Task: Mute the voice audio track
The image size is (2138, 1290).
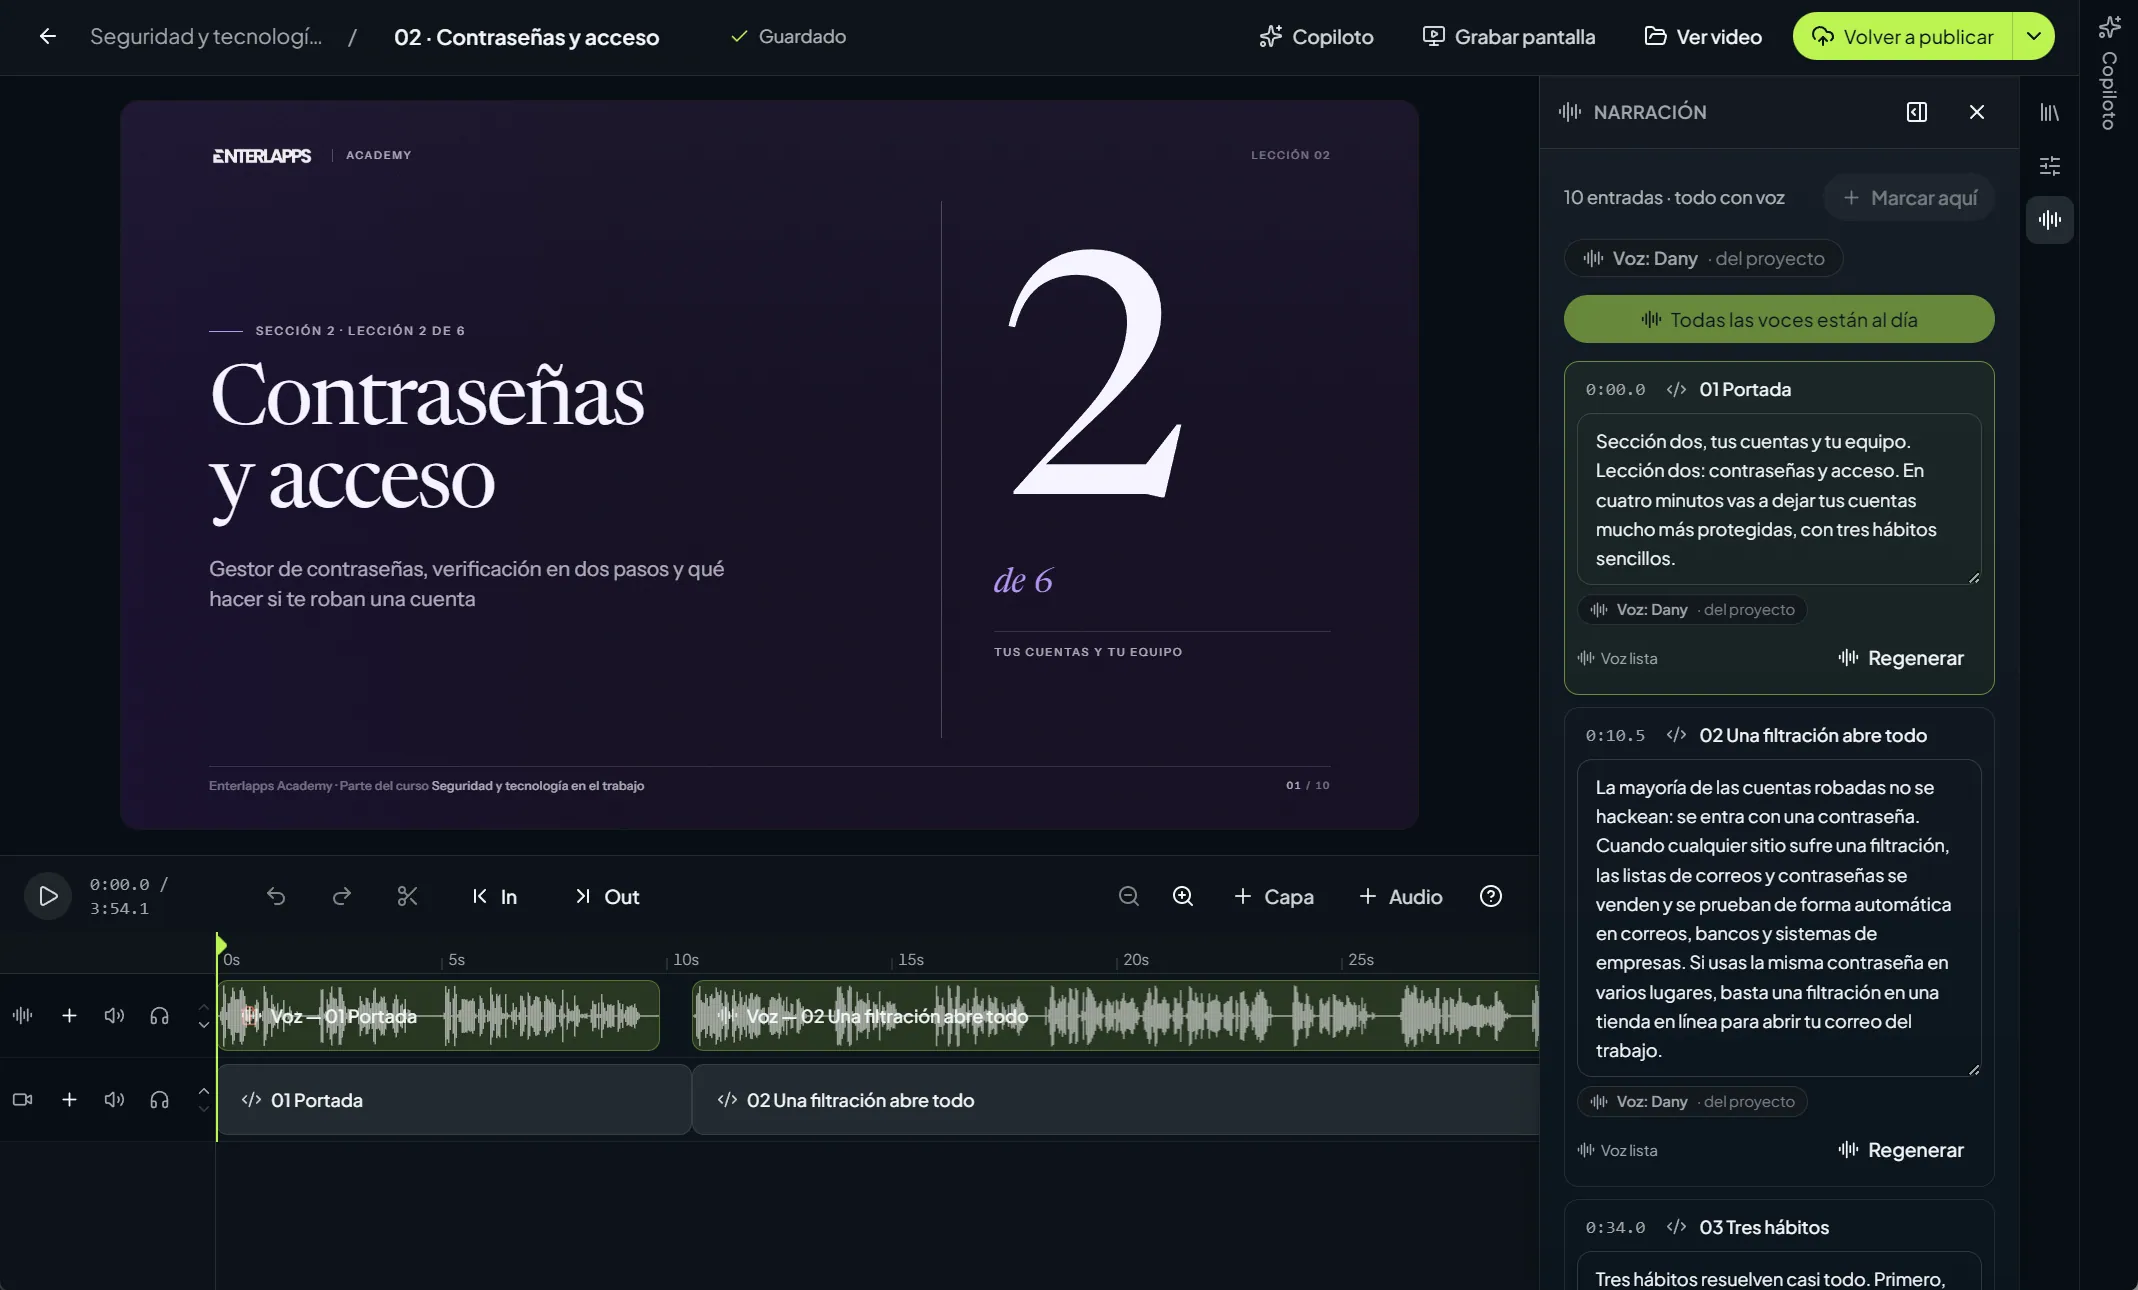Action: (x=115, y=1016)
